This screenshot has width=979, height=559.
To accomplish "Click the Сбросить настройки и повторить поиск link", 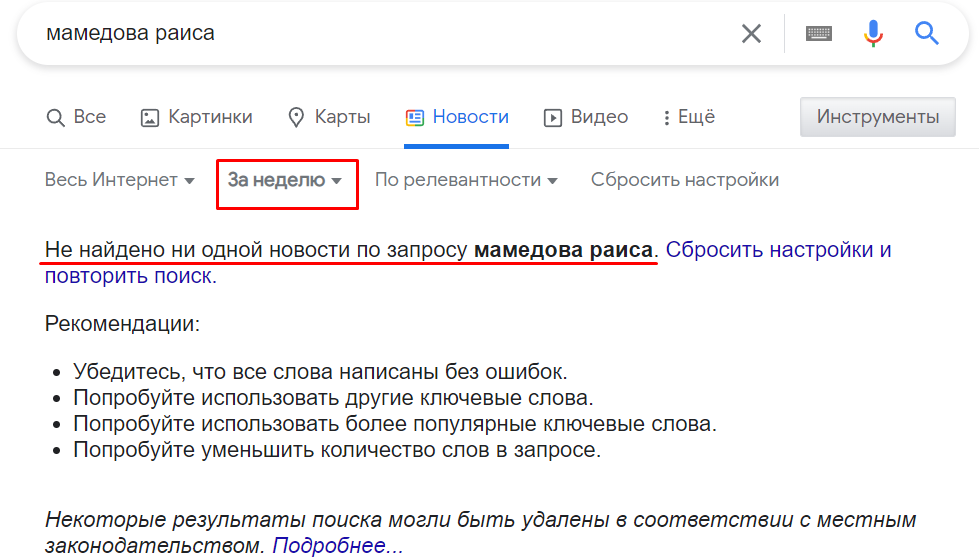I will click(x=779, y=250).
